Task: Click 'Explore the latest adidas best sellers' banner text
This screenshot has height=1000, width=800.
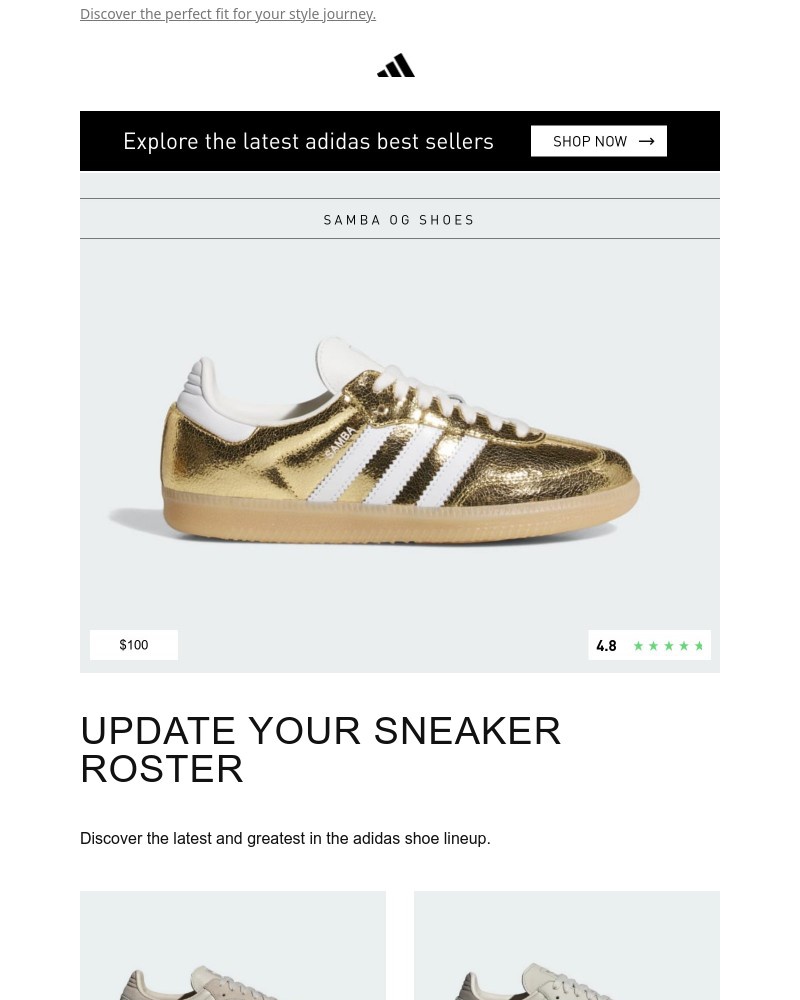Action: coord(308,141)
